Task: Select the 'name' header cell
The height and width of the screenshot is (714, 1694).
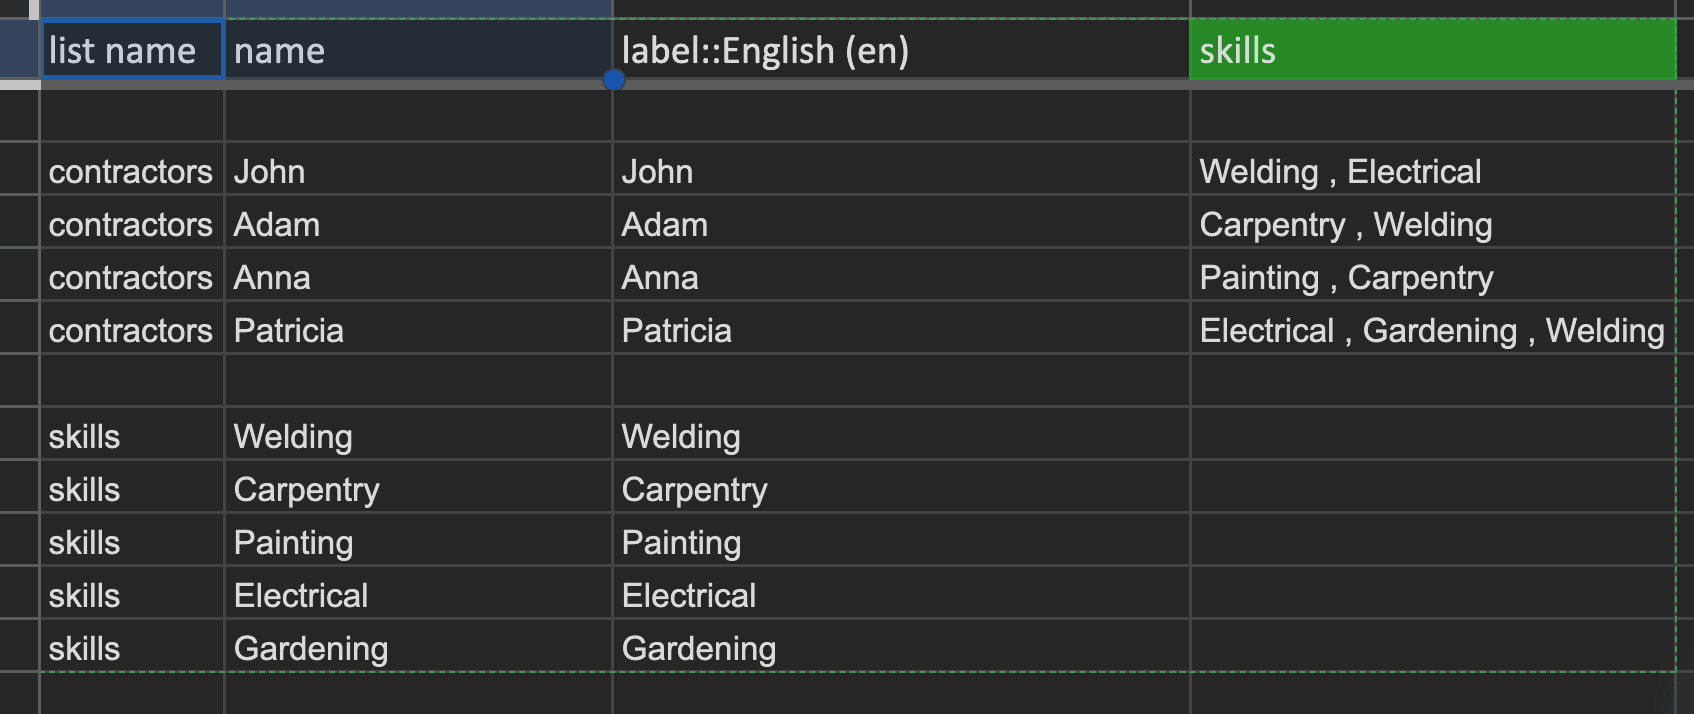Action: (x=418, y=50)
